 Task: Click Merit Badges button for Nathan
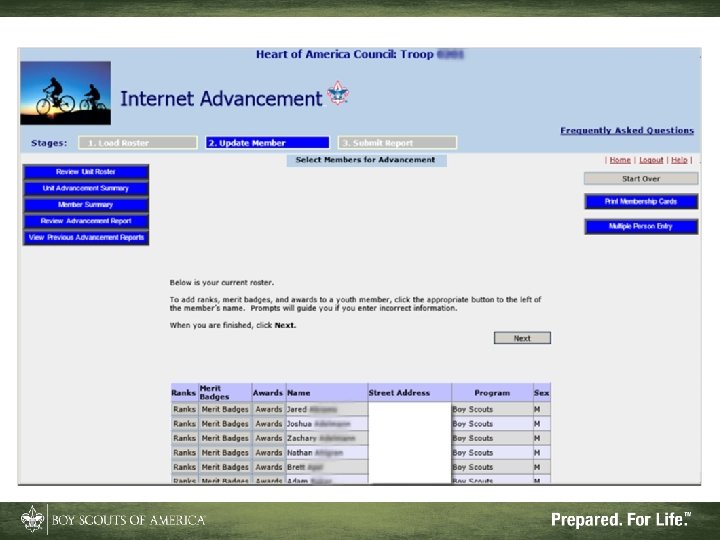pyautogui.click(x=225, y=453)
